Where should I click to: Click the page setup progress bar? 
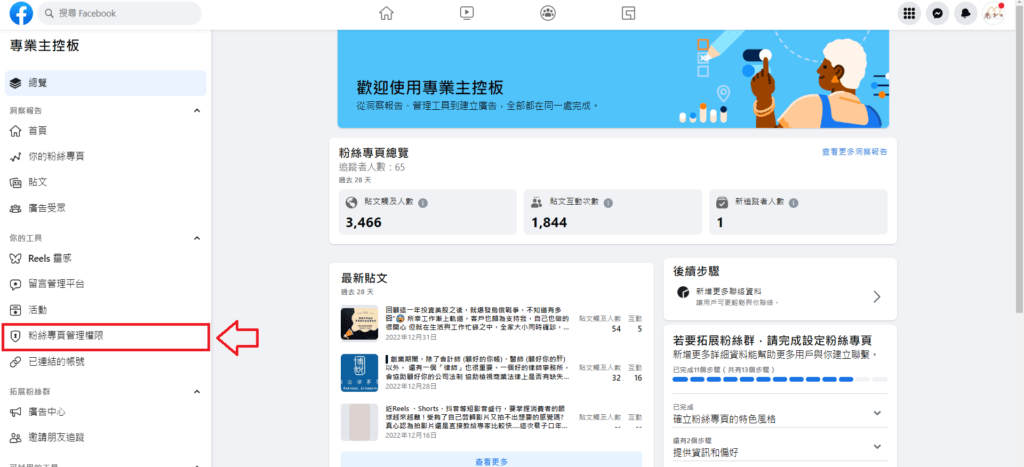click(780, 380)
